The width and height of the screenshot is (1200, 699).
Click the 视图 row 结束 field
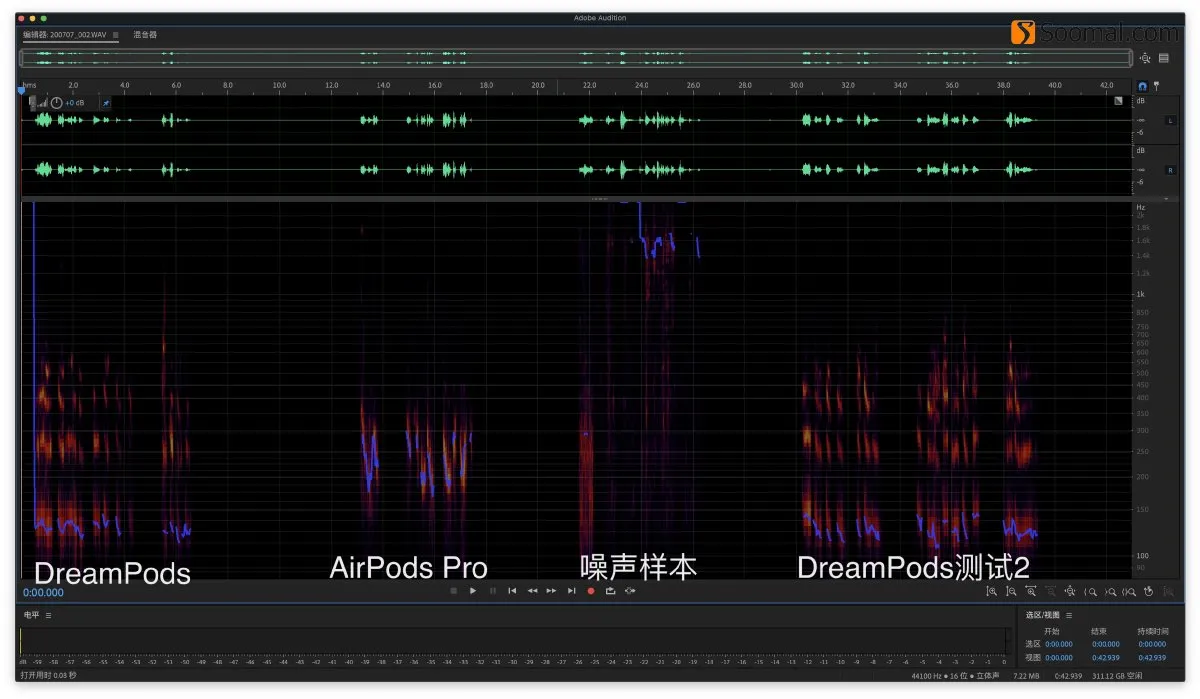1106,658
